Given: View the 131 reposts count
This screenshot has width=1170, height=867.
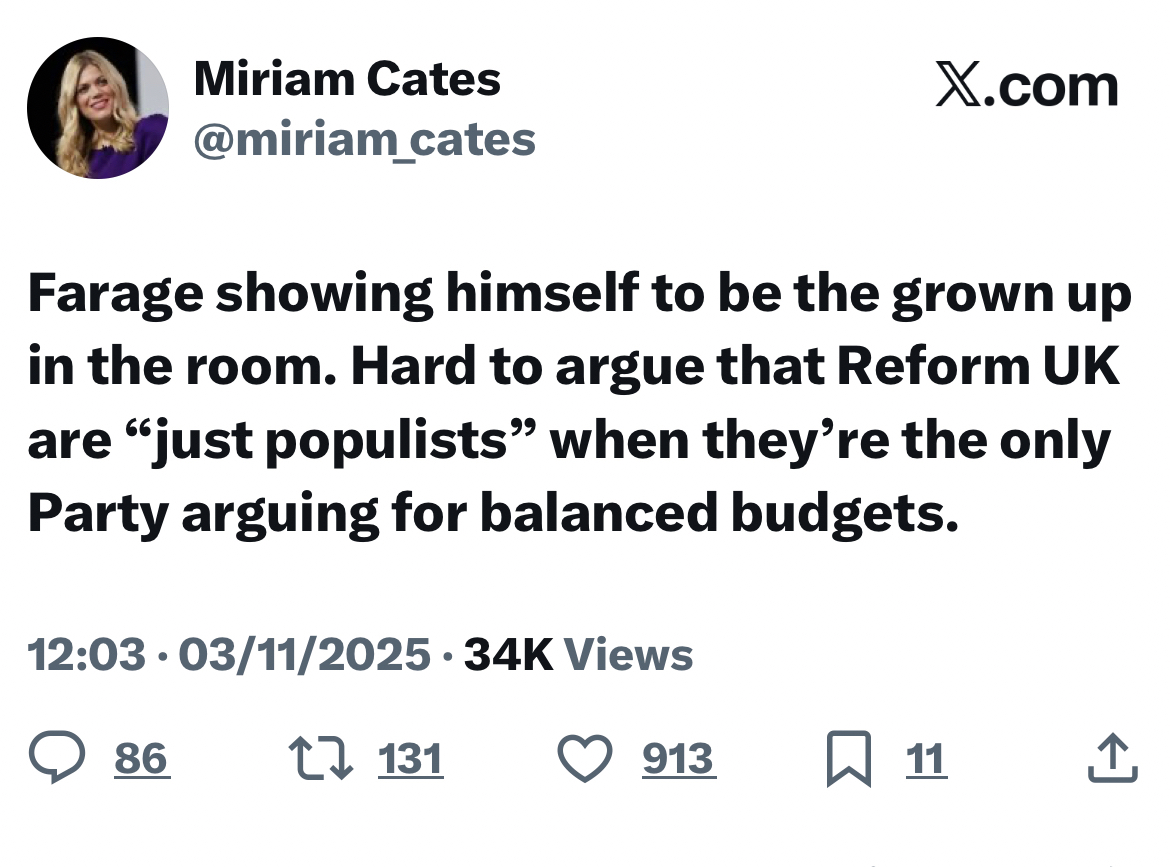Looking at the screenshot, I should pos(410,759).
